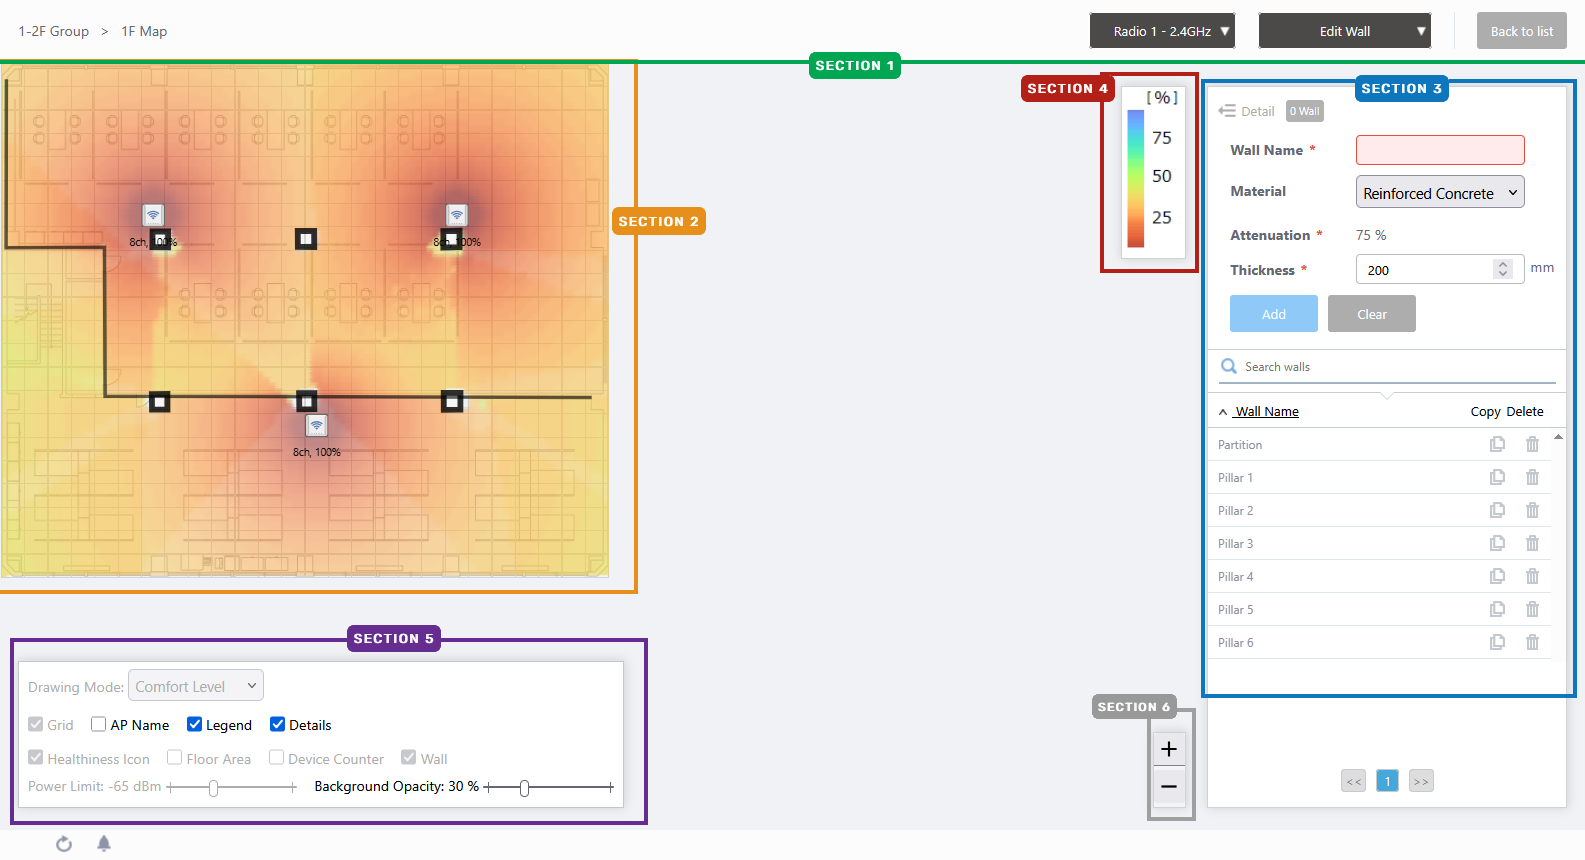Copy the Pillar 3 wall
The height and width of the screenshot is (860, 1585).
tap(1497, 543)
